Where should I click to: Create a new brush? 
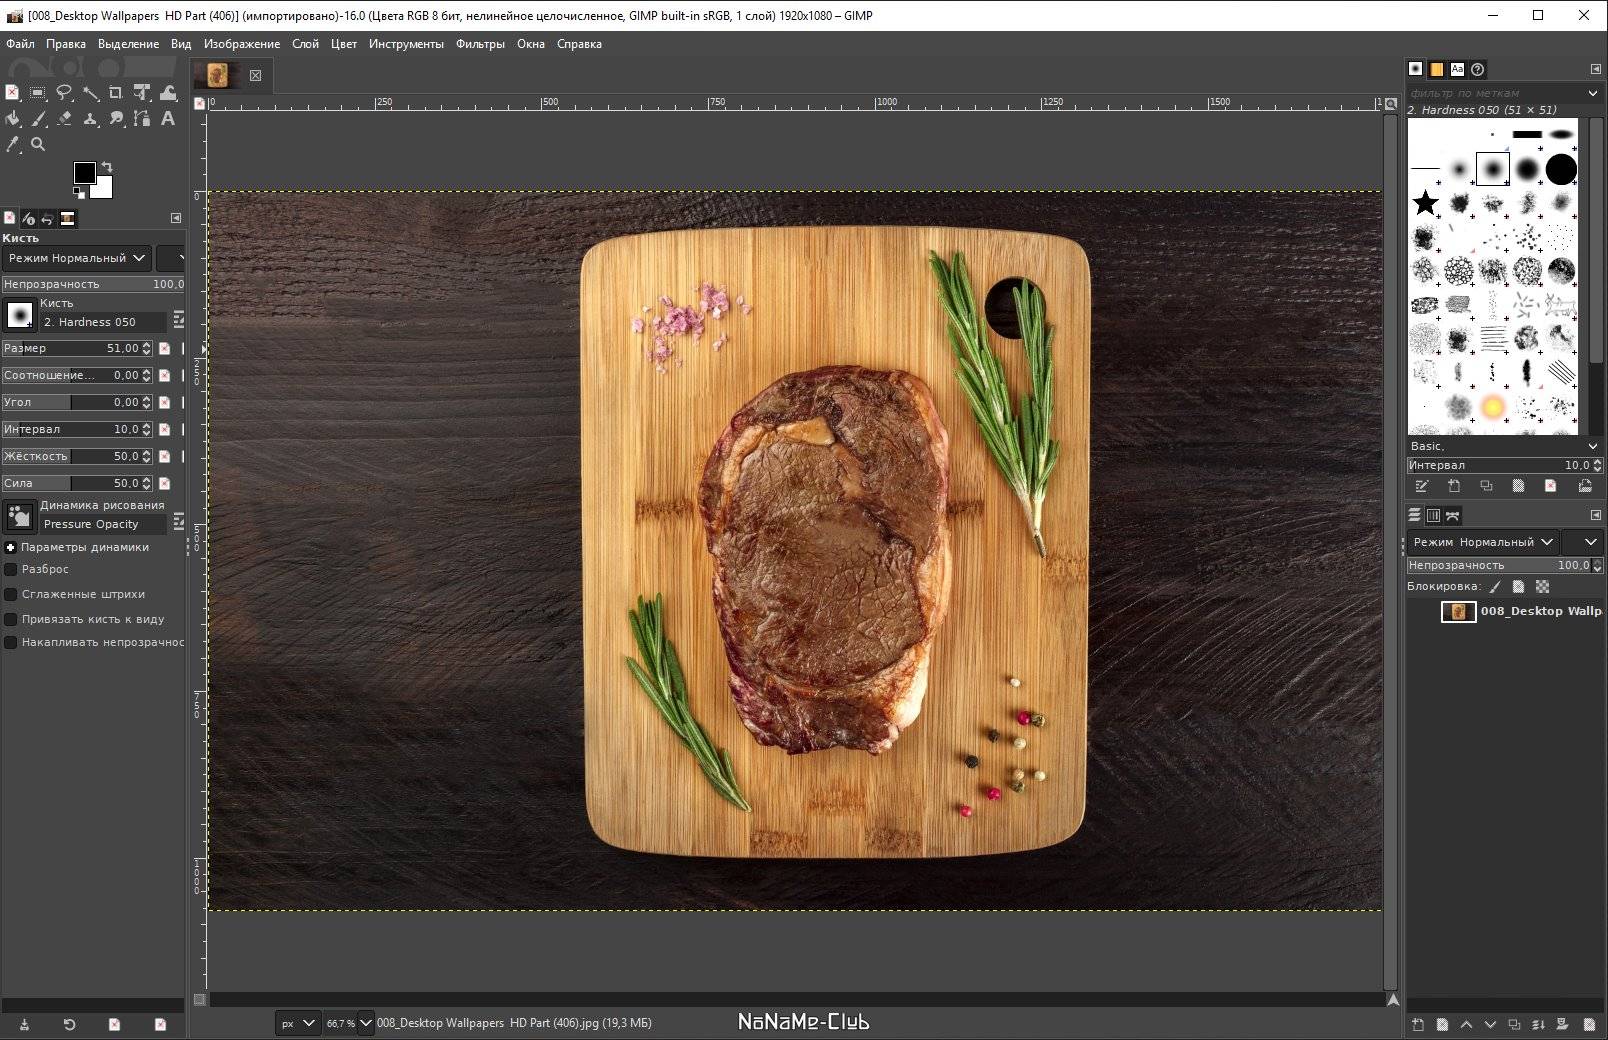(x=1454, y=486)
